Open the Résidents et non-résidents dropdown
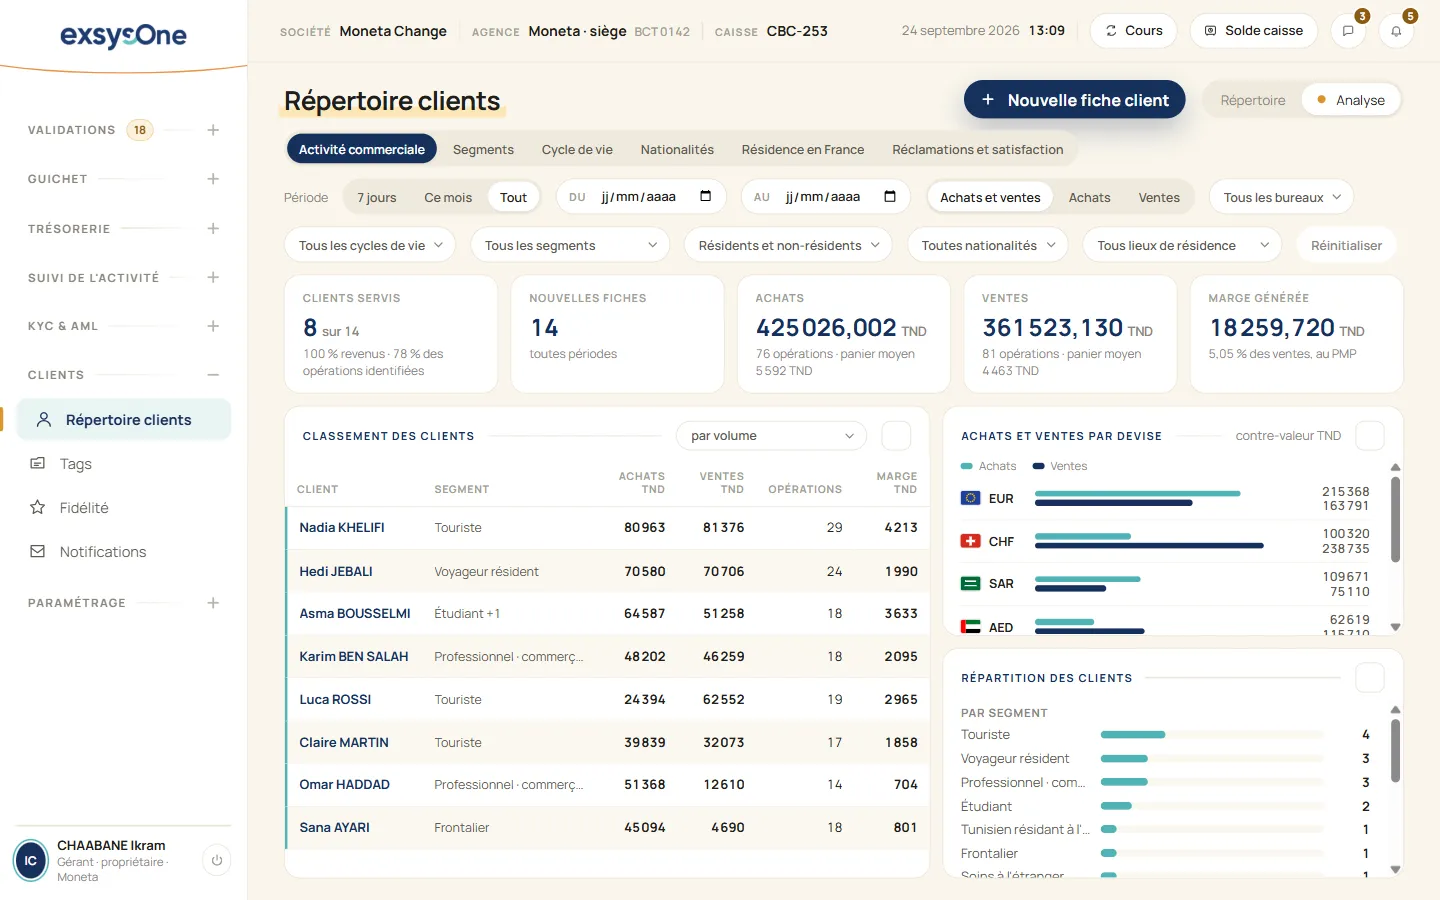 tap(788, 245)
